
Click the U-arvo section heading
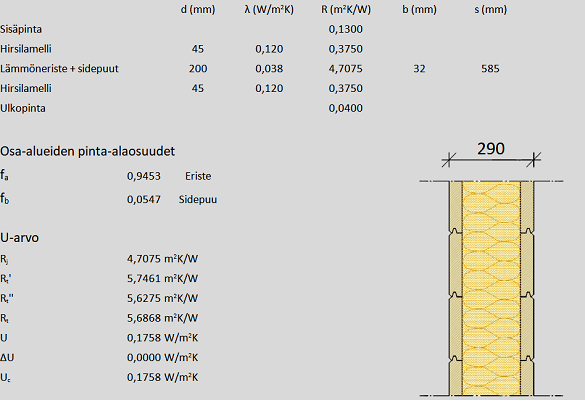point(19,238)
